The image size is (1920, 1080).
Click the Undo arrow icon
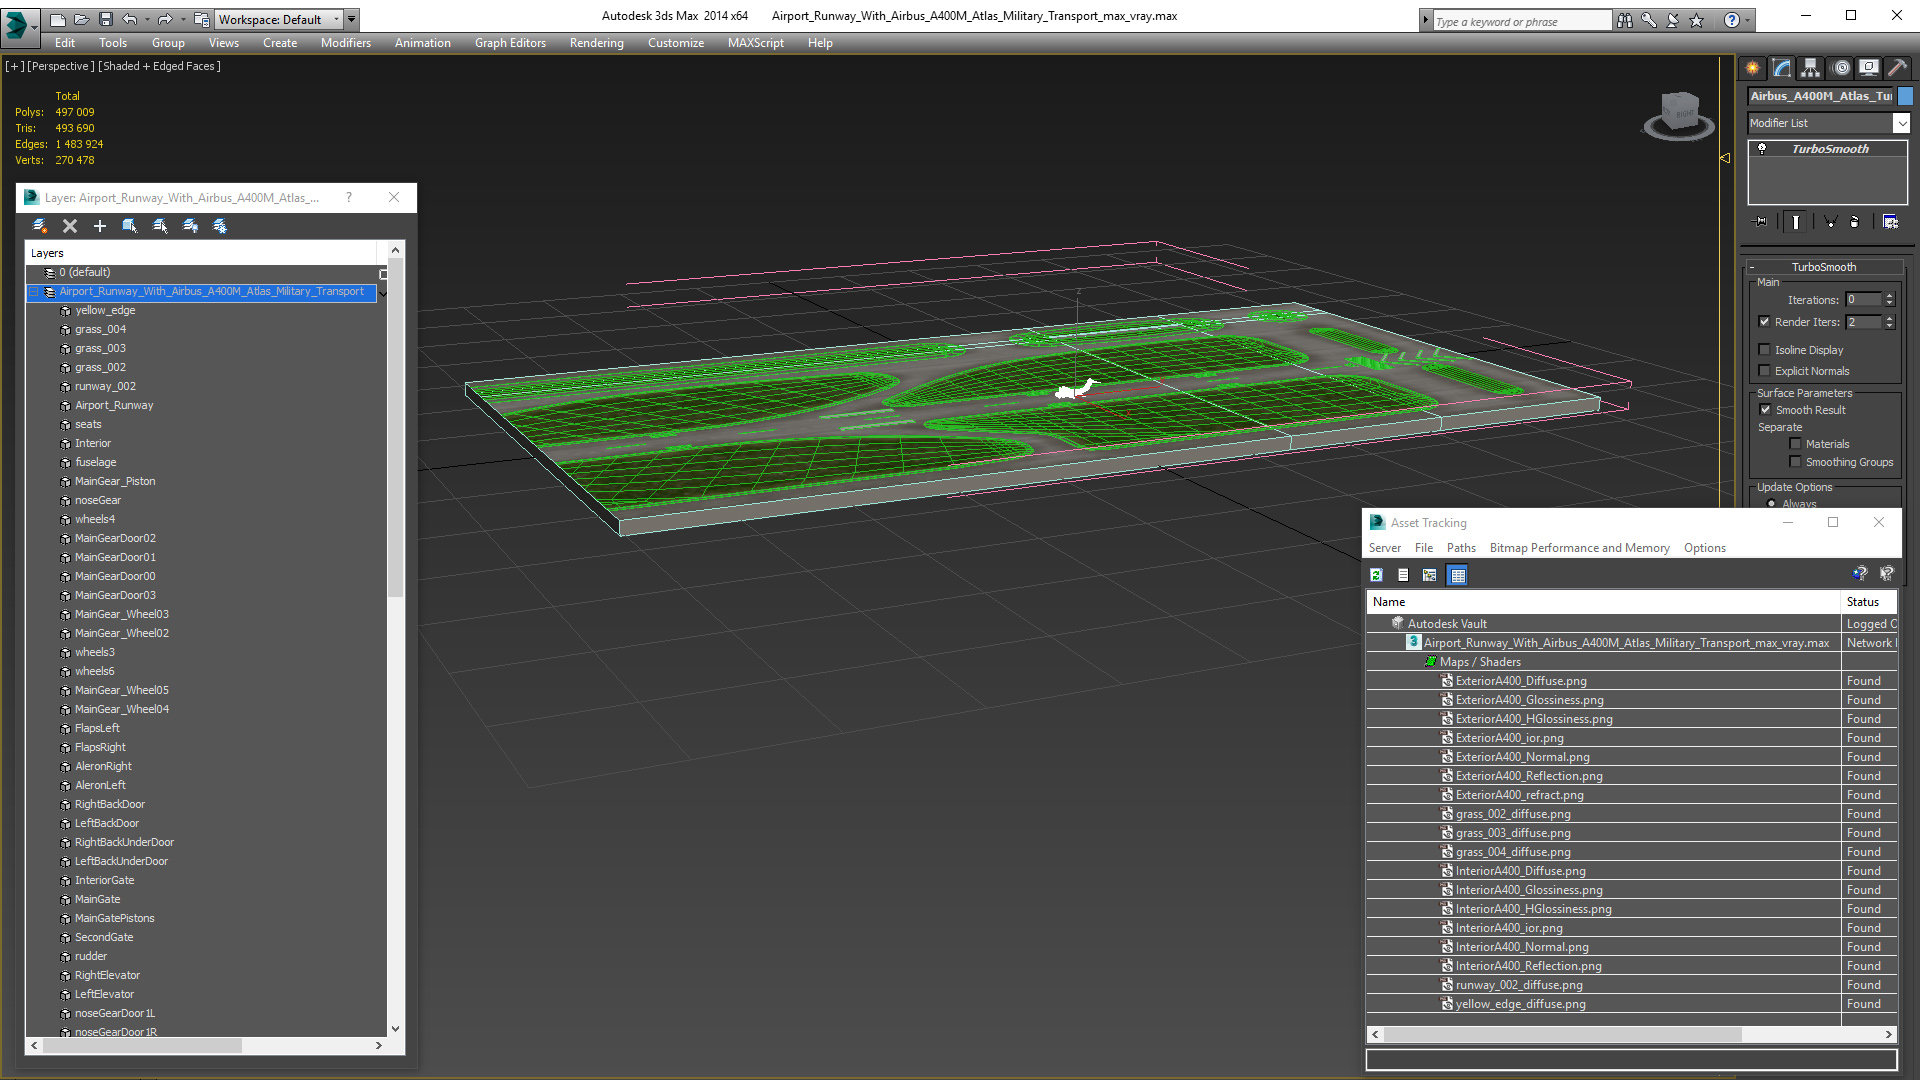(129, 19)
